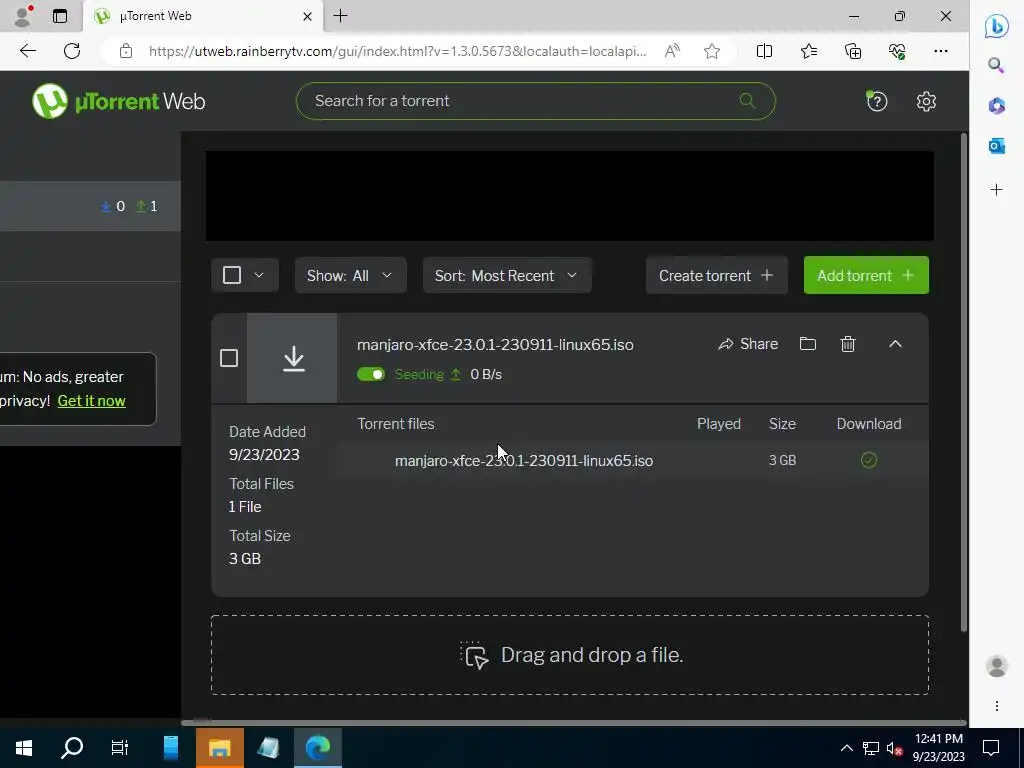Click the horizontal scrollbar at bottom
The height and width of the screenshot is (768, 1024).
click(573, 722)
